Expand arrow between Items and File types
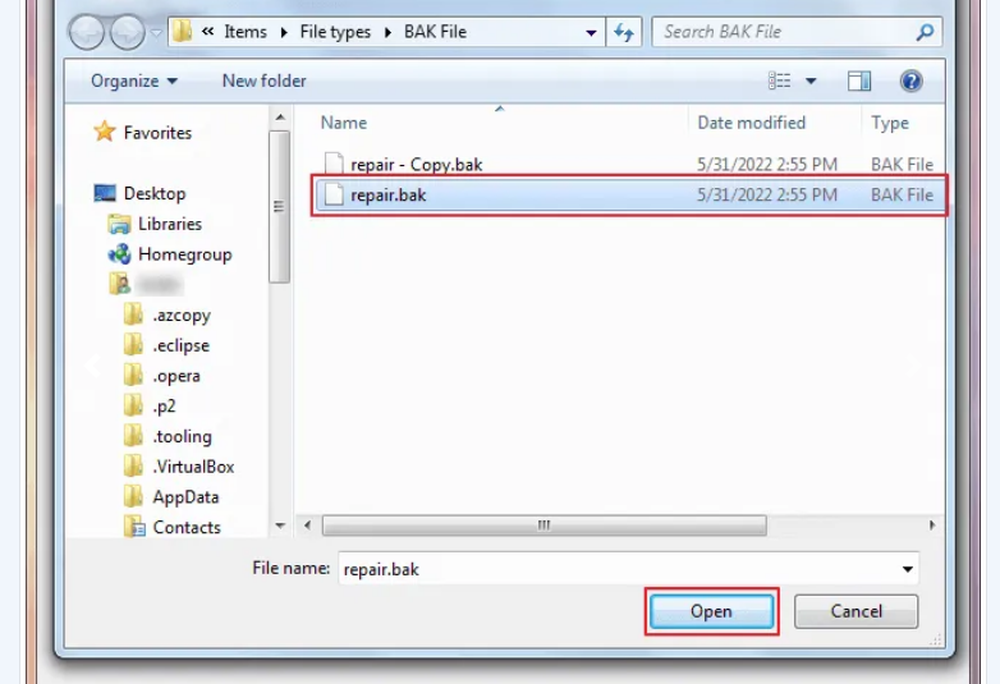1000x684 pixels. click(284, 32)
